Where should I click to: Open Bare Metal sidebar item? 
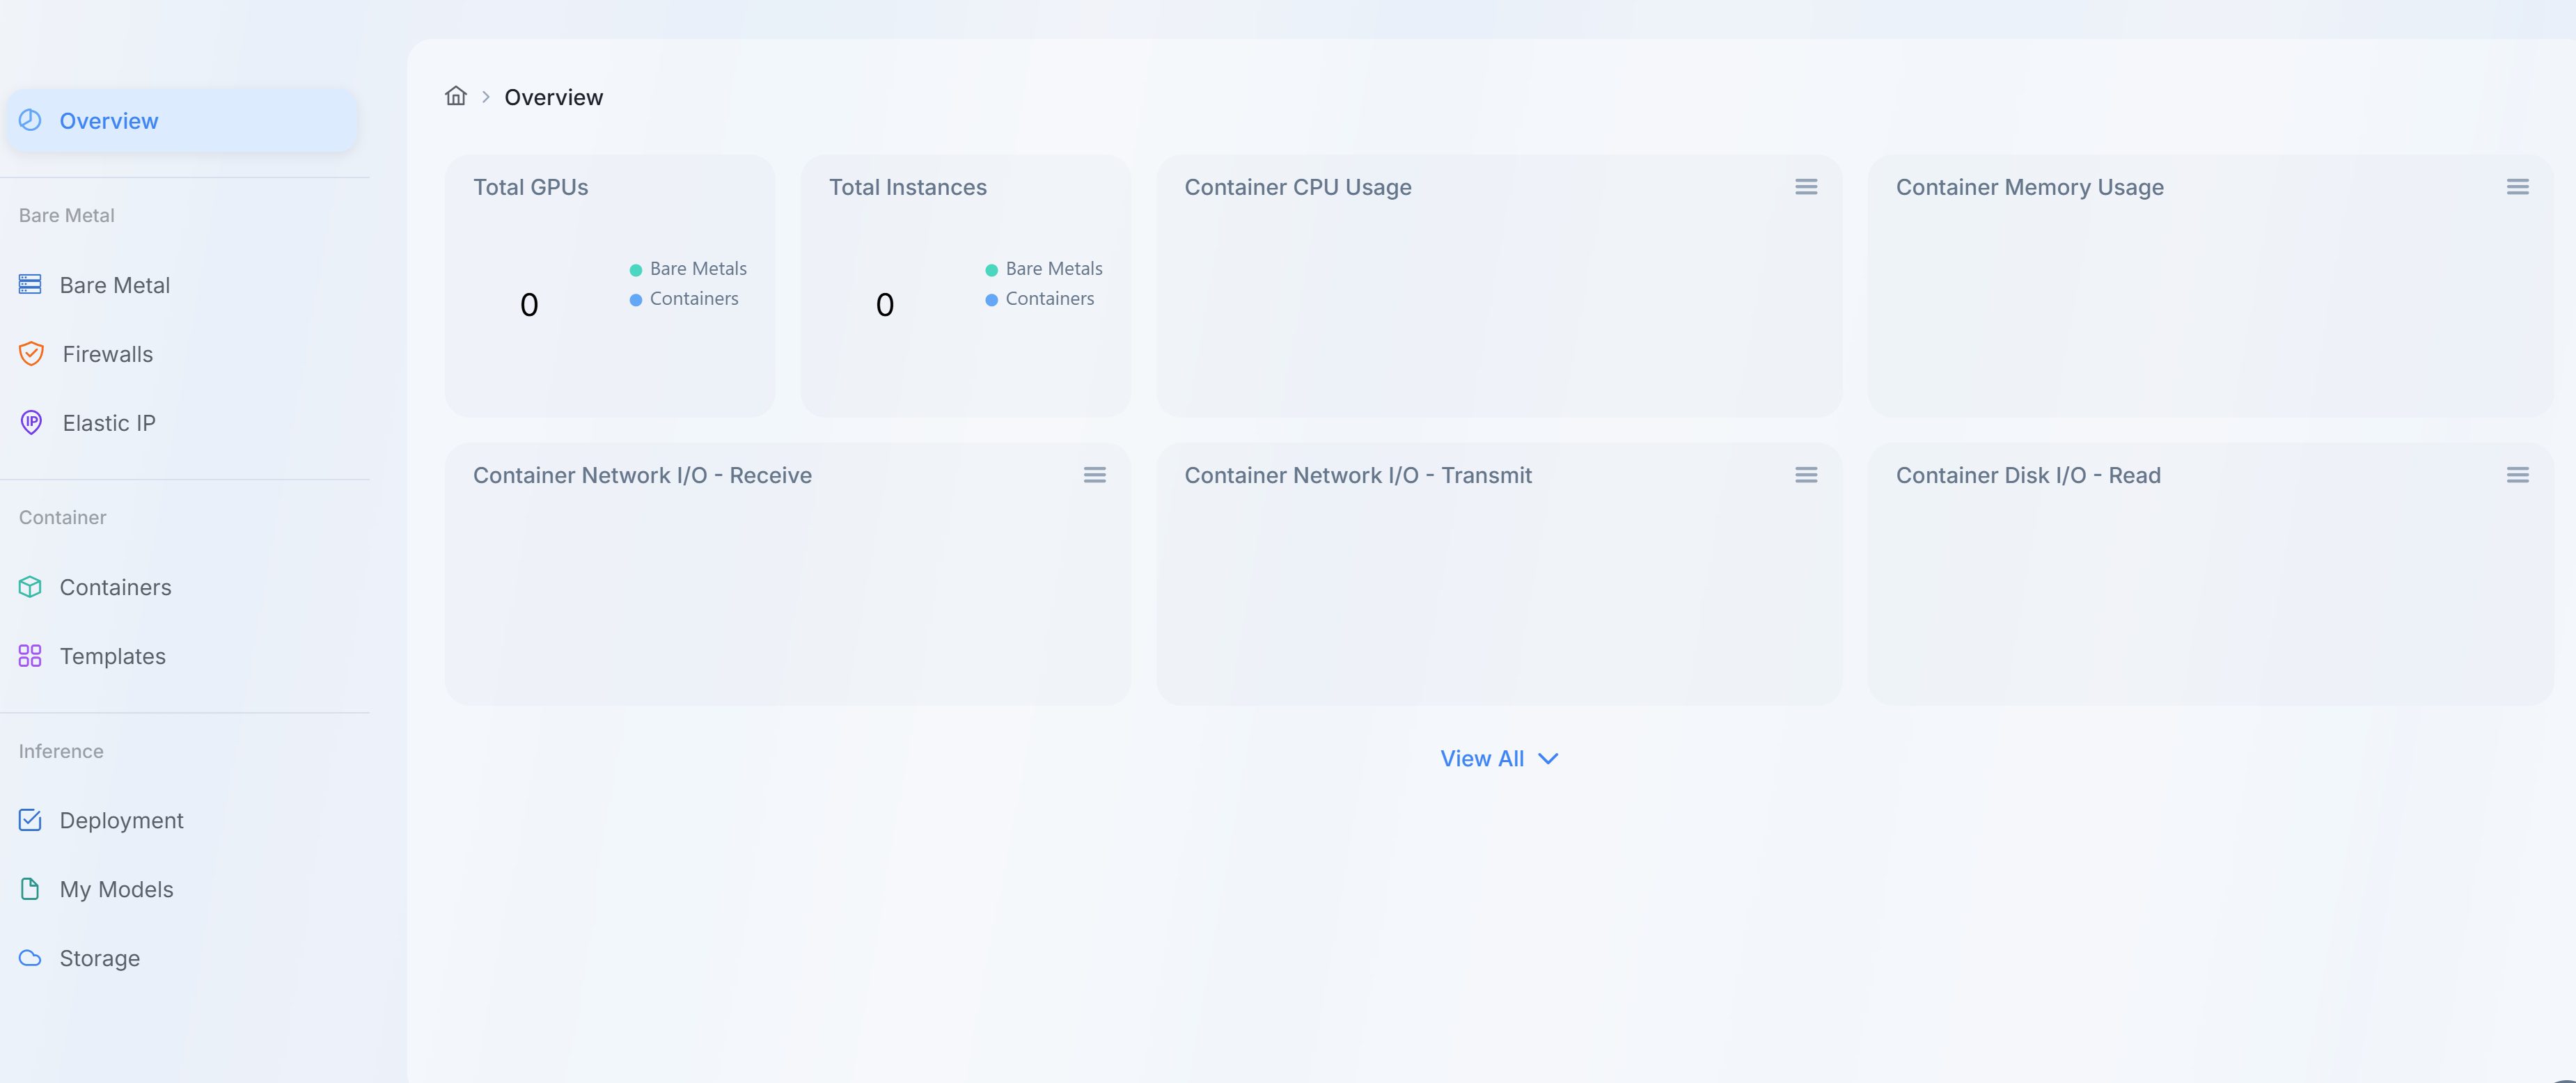pyautogui.click(x=114, y=285)
